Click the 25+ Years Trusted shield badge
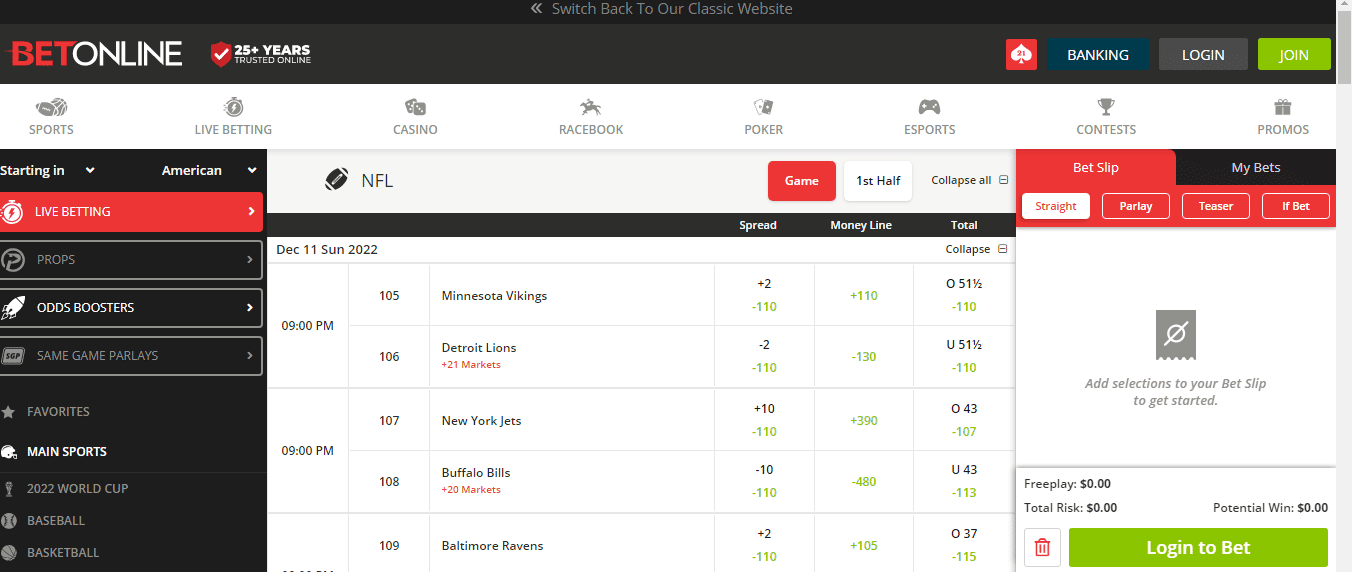Viewport: 1352px width, 572px height. click(x=260, y=54)
